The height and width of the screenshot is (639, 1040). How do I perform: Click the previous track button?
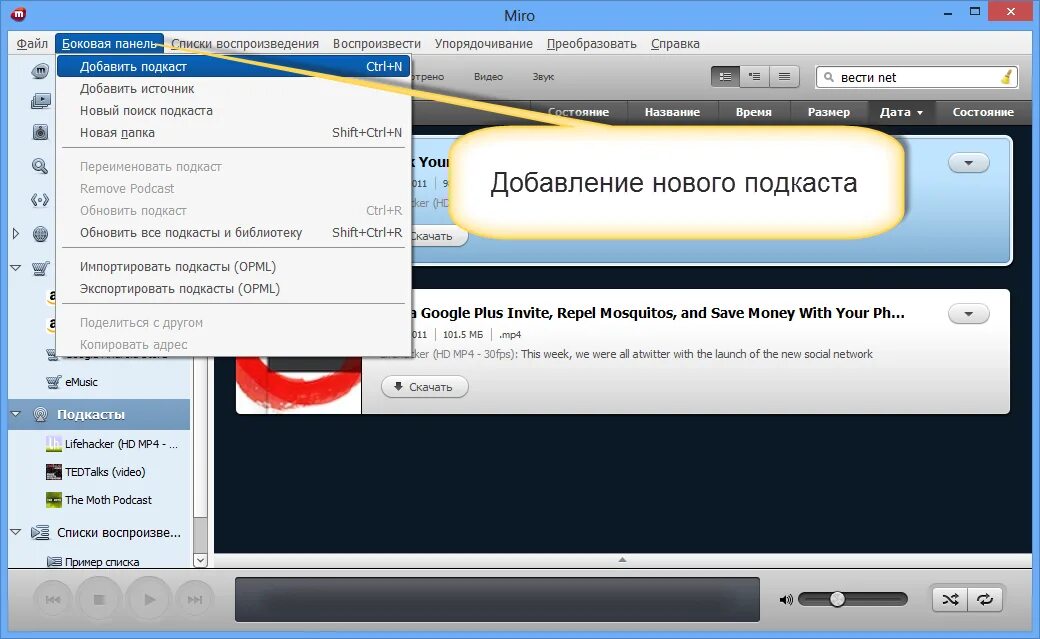pyautogui.click(x=53, y=600)
